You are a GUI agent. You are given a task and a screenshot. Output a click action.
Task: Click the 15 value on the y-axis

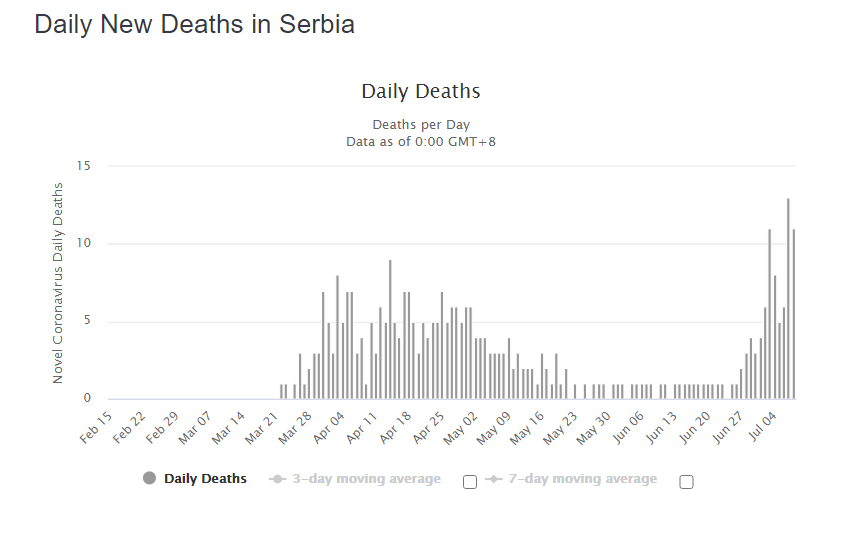pos(83,166)
